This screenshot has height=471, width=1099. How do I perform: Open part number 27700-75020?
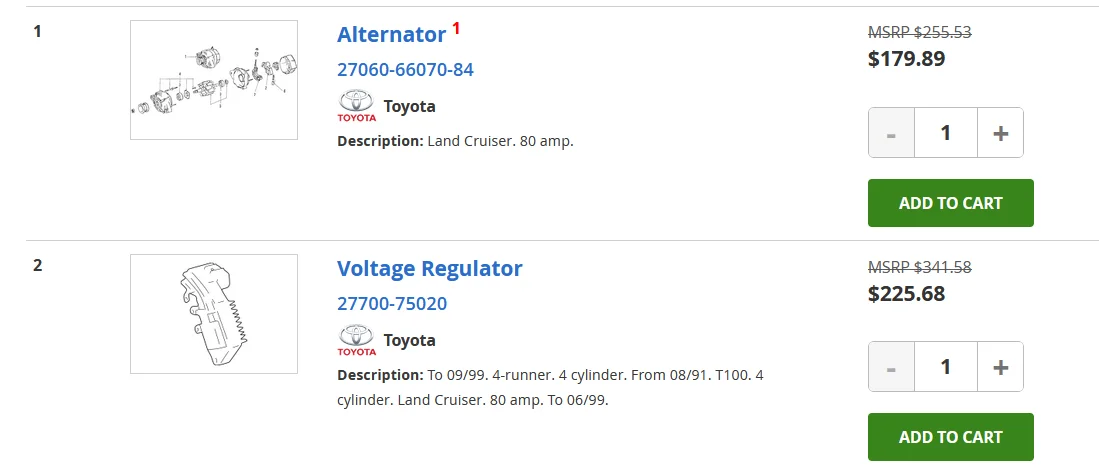click(x=392, y=304)
